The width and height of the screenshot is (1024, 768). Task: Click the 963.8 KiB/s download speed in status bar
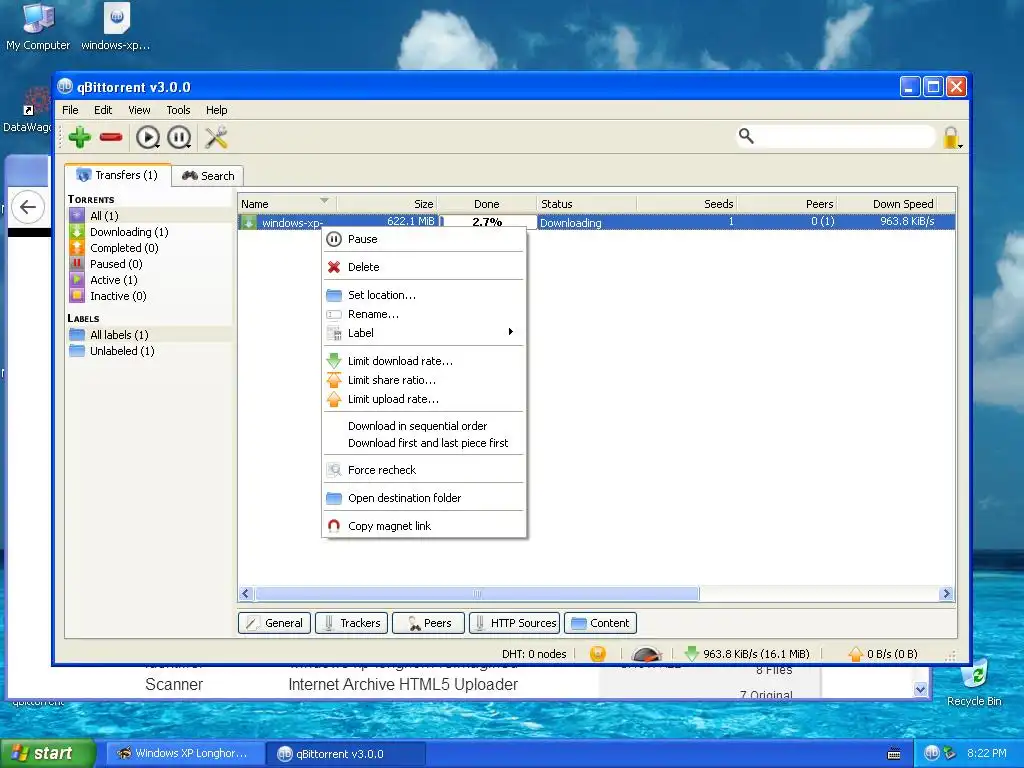pyautogui.click(x=747, y=654)
